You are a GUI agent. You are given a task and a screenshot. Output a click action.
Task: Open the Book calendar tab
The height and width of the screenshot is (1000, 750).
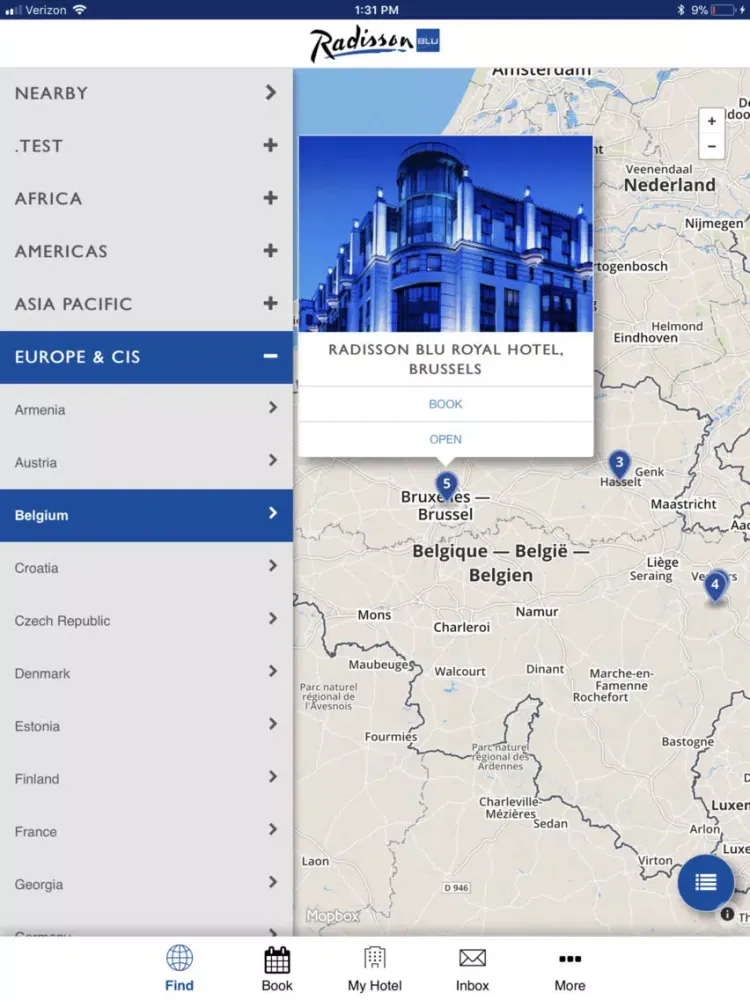[x=277, y=968]
